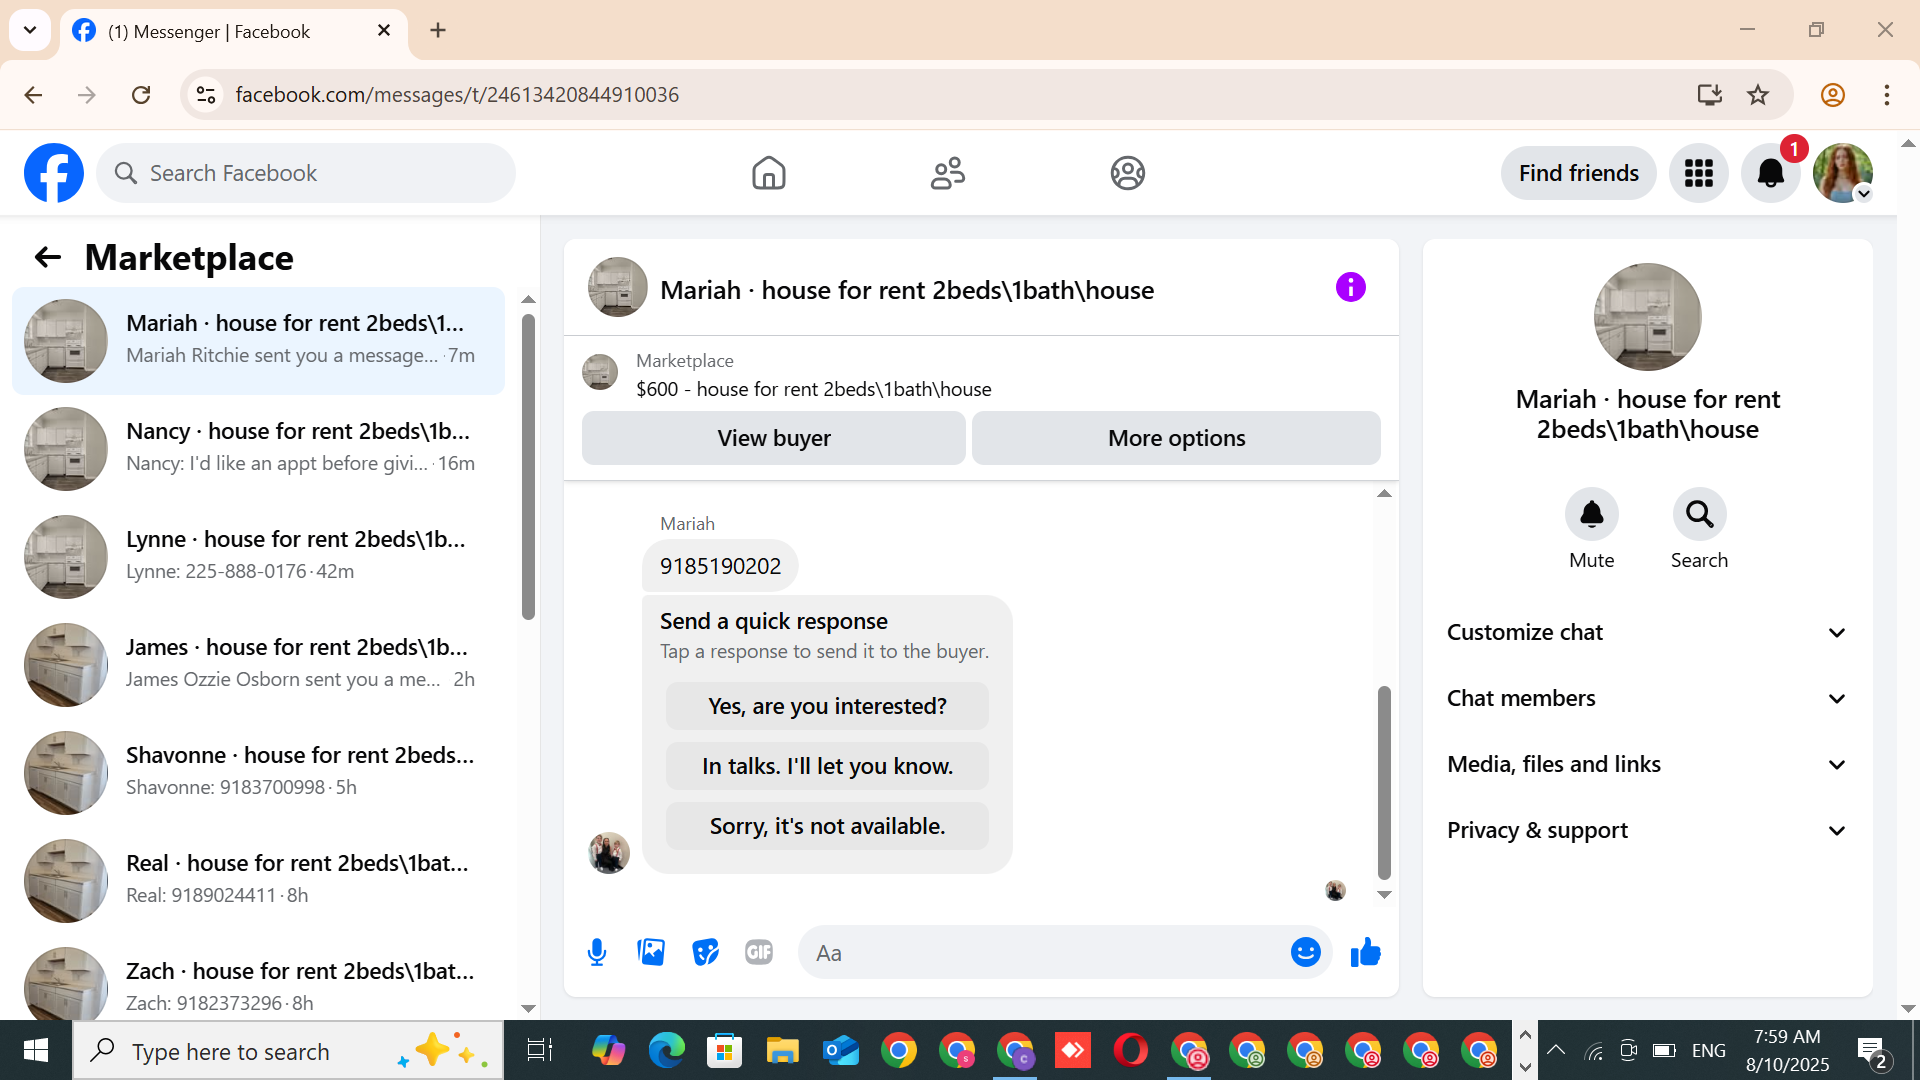Viewport: 1920px width, 1080px height.
Task: Open Nancy's house for rent conversation
Action: pyautogui.click(x=260, y=447)
